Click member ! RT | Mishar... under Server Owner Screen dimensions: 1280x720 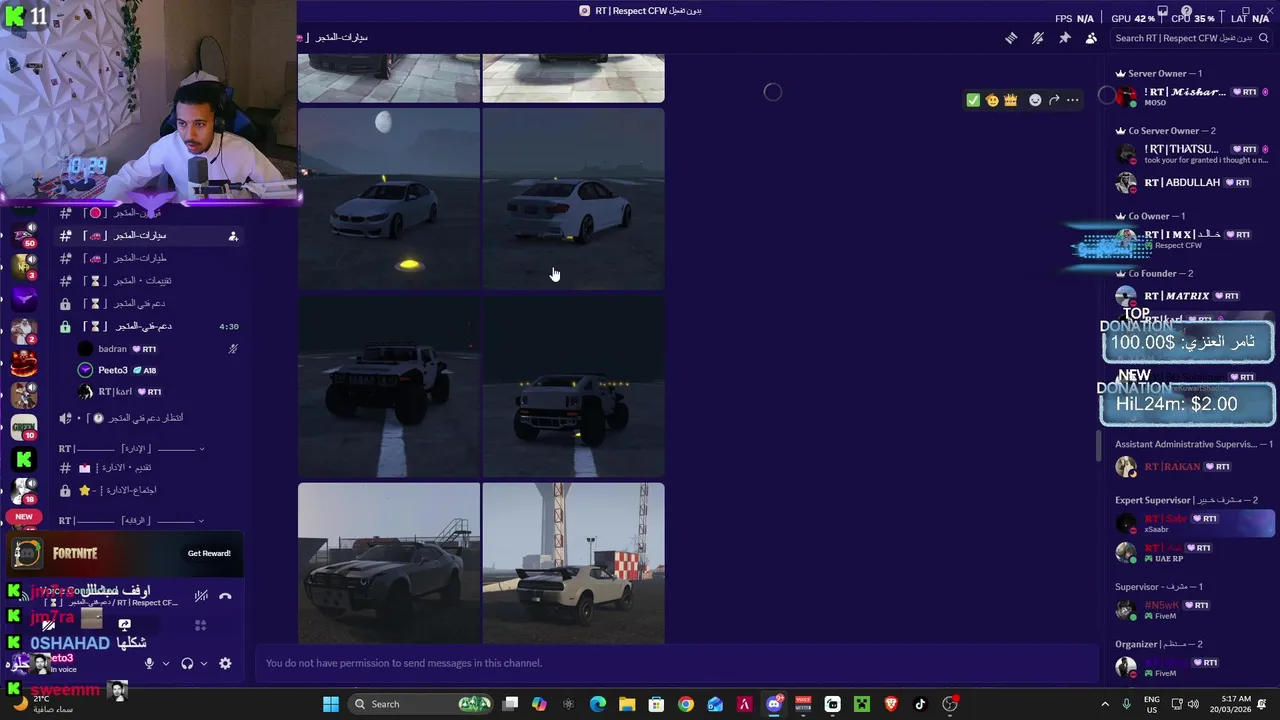point(1192,96)
